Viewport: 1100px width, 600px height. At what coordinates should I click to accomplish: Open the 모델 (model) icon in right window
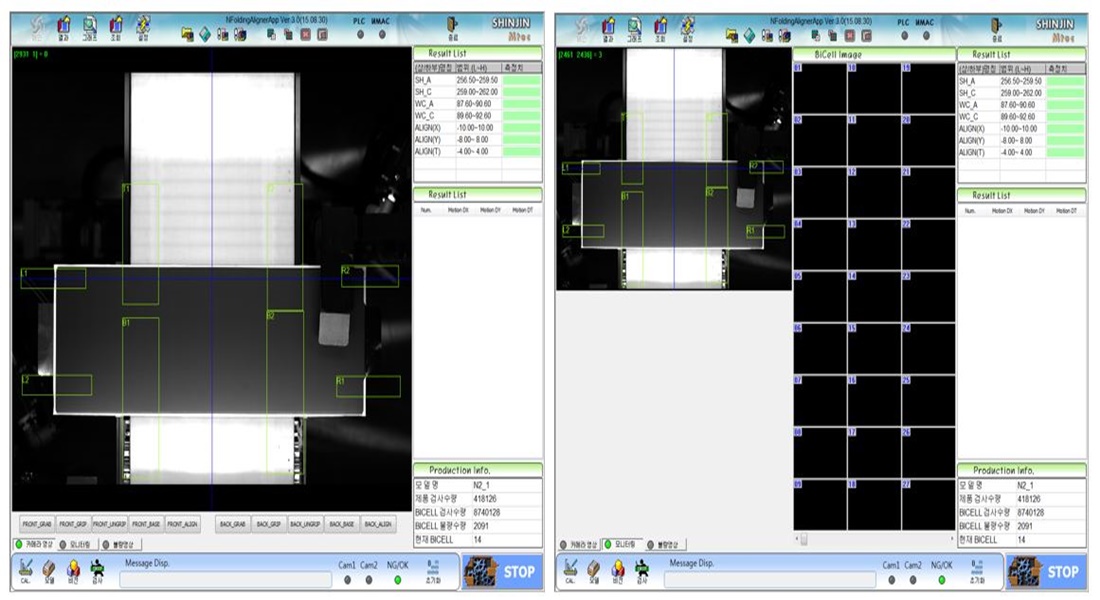(x=593, y=570)
